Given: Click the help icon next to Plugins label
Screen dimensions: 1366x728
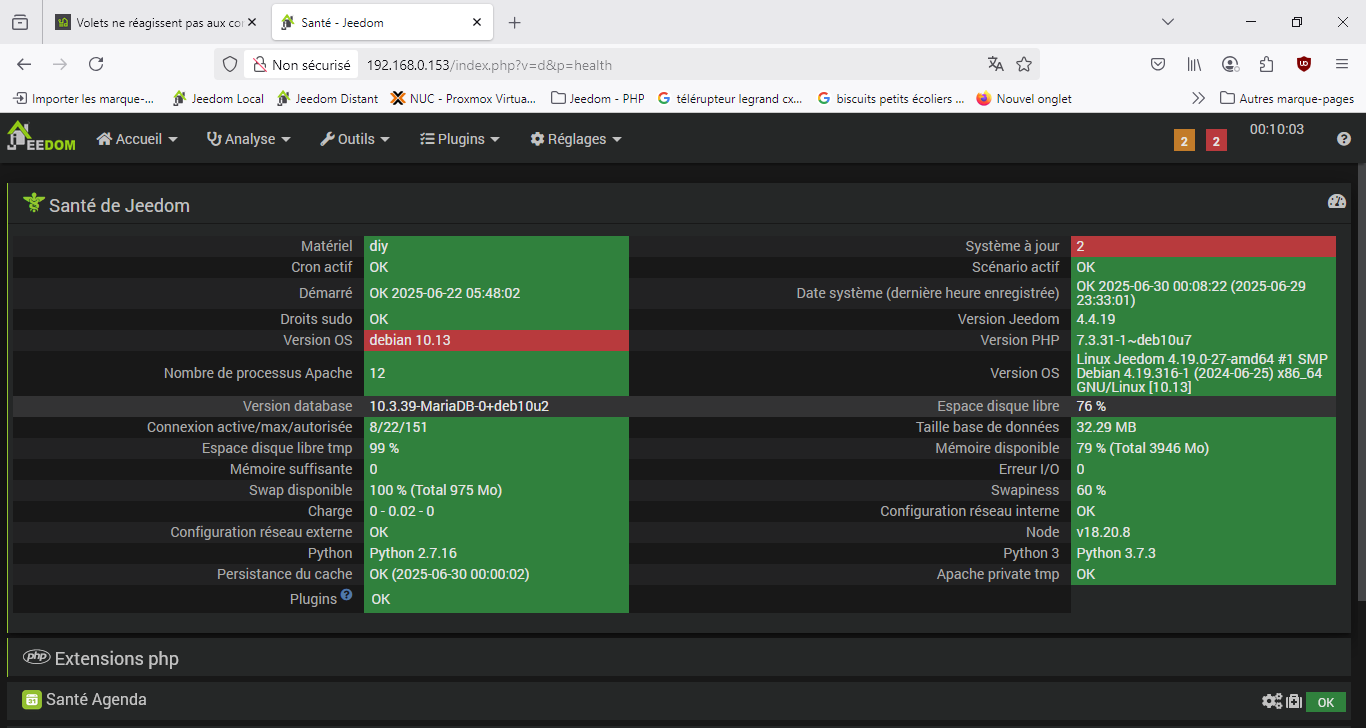Looking at the screenshot, I should tap(346, 594).
